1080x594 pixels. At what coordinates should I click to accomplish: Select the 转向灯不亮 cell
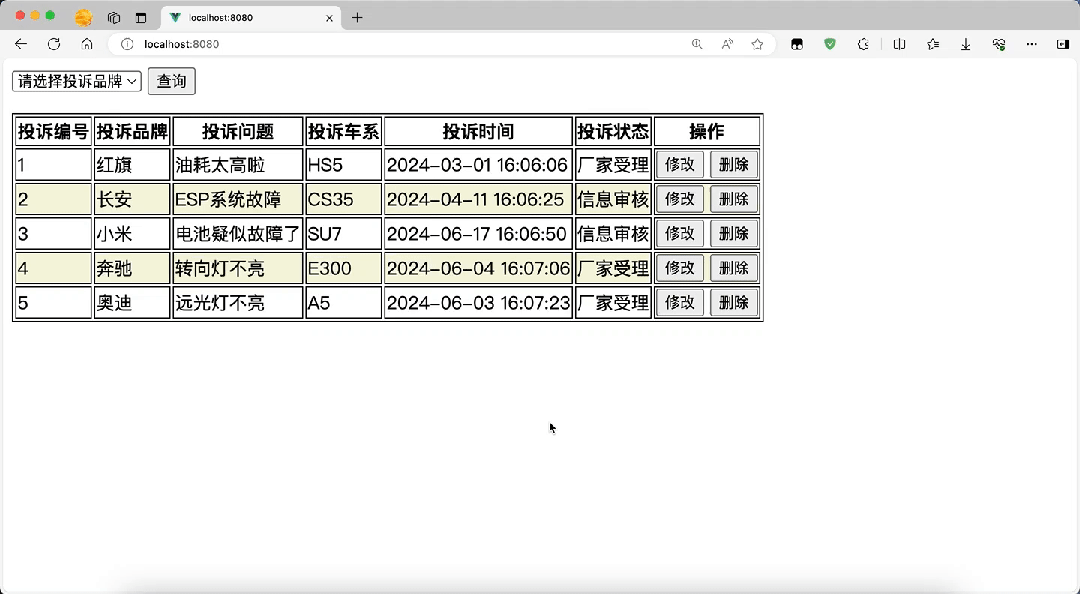pos(238,268)
